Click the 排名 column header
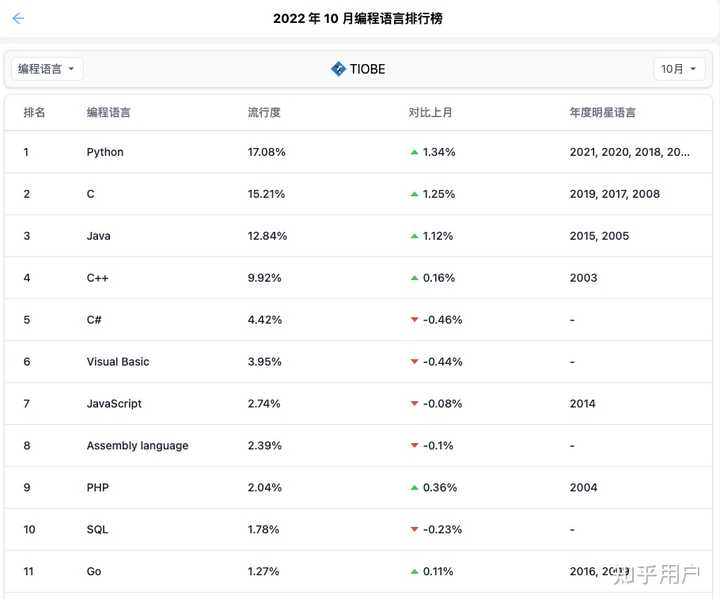The width and height of the screenshot is (720, 599). [x=34, y=112]
